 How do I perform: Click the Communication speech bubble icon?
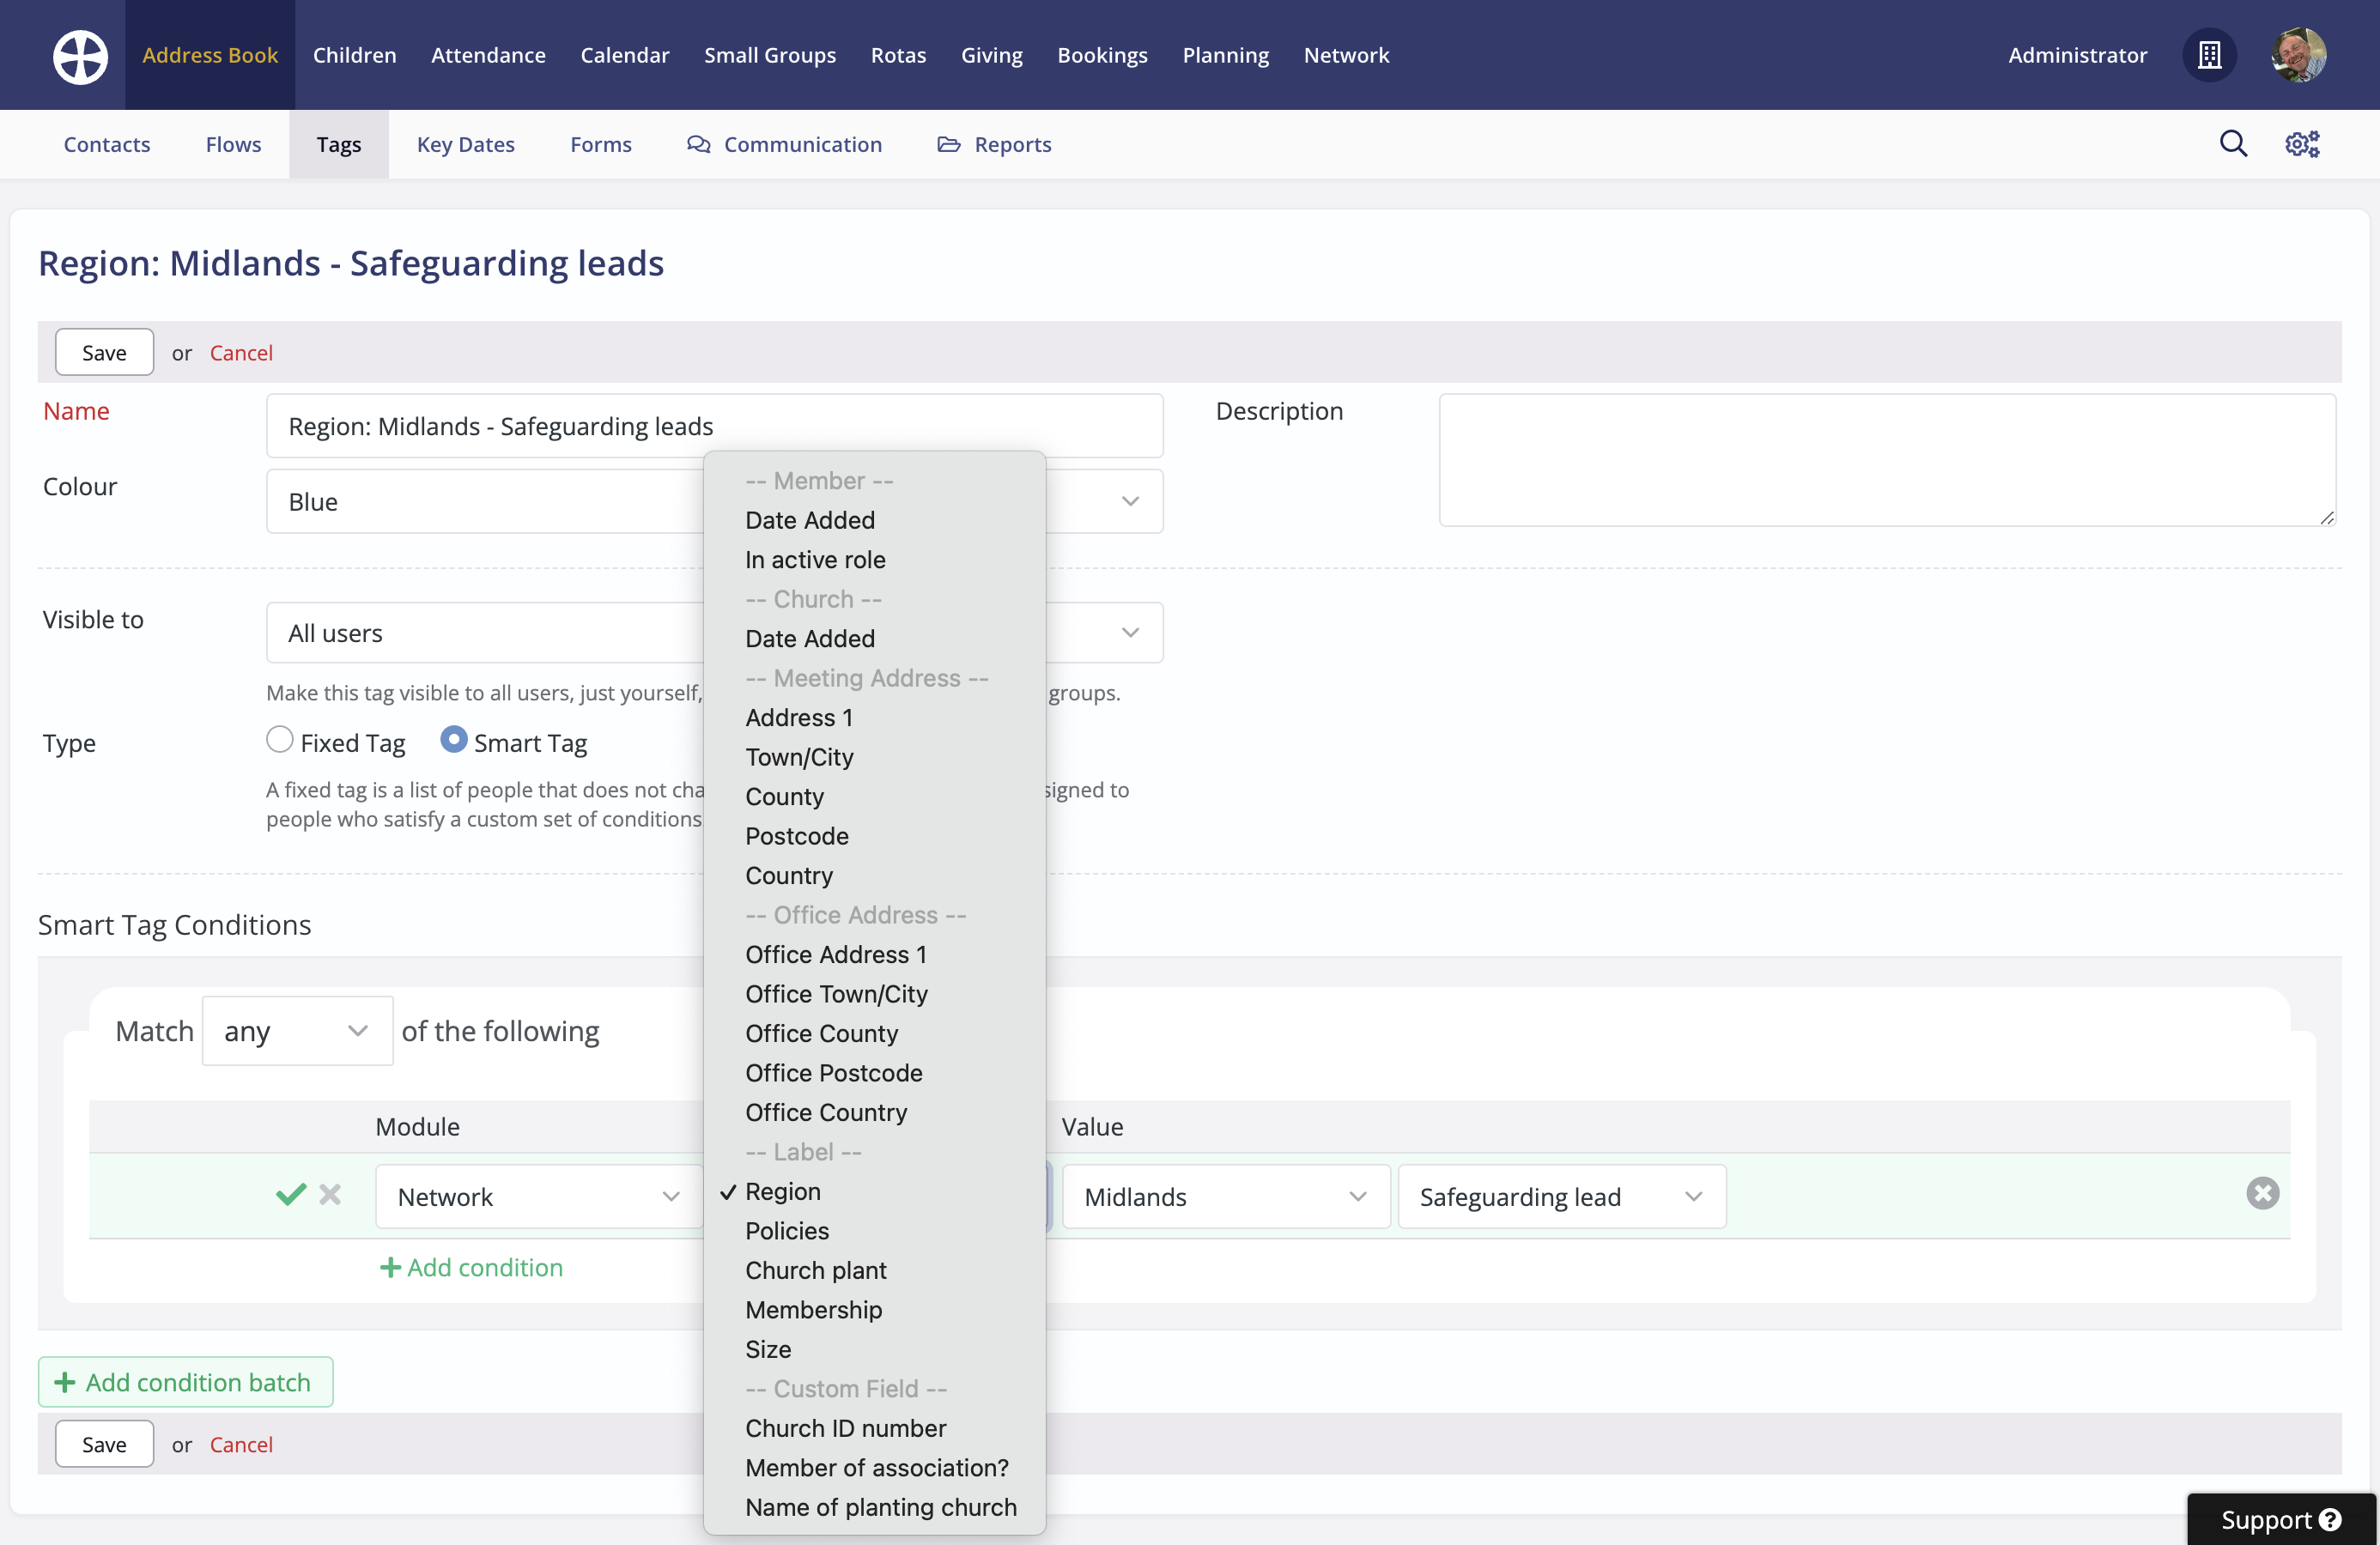tap(698, 144)
